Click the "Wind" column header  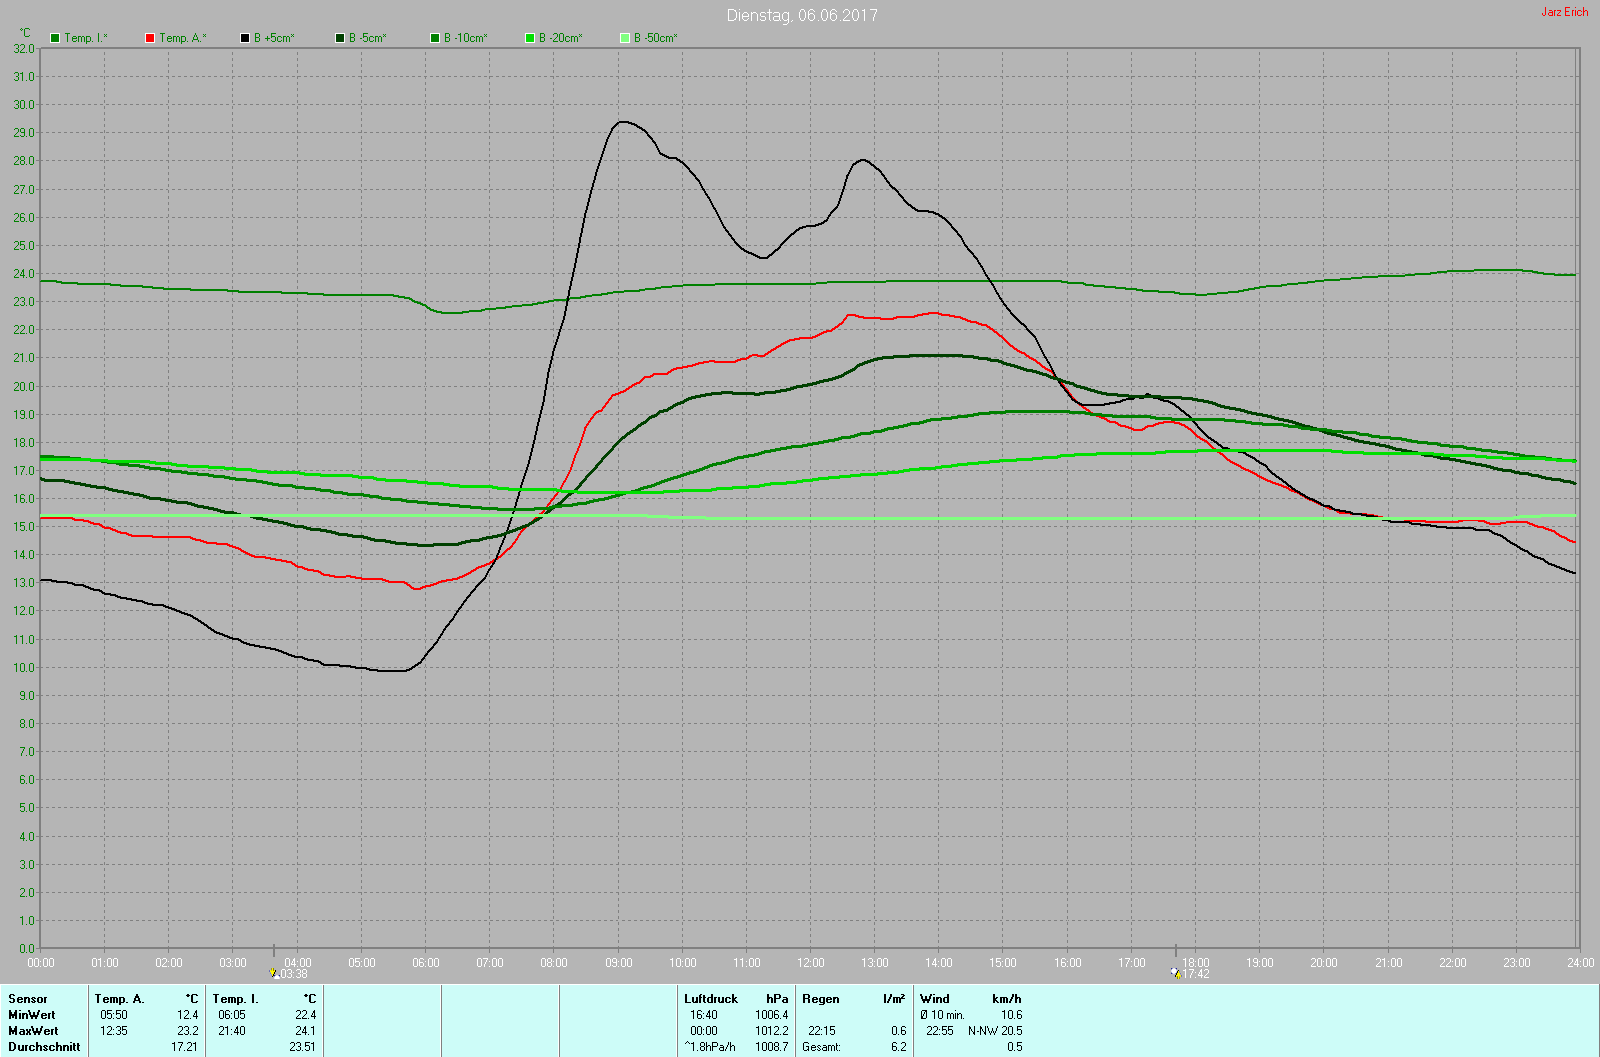(x=935, y=999)
